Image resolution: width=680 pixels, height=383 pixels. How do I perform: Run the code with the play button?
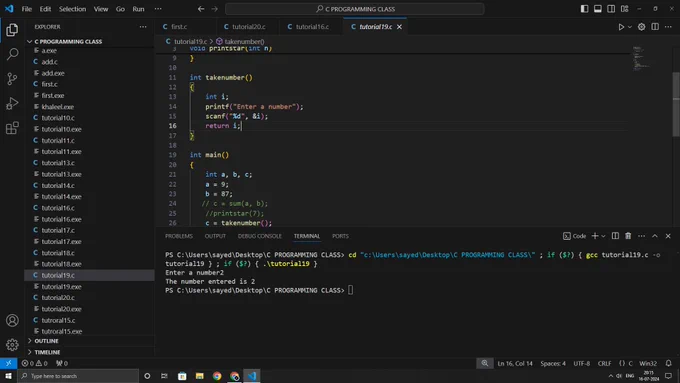(621, 27)
